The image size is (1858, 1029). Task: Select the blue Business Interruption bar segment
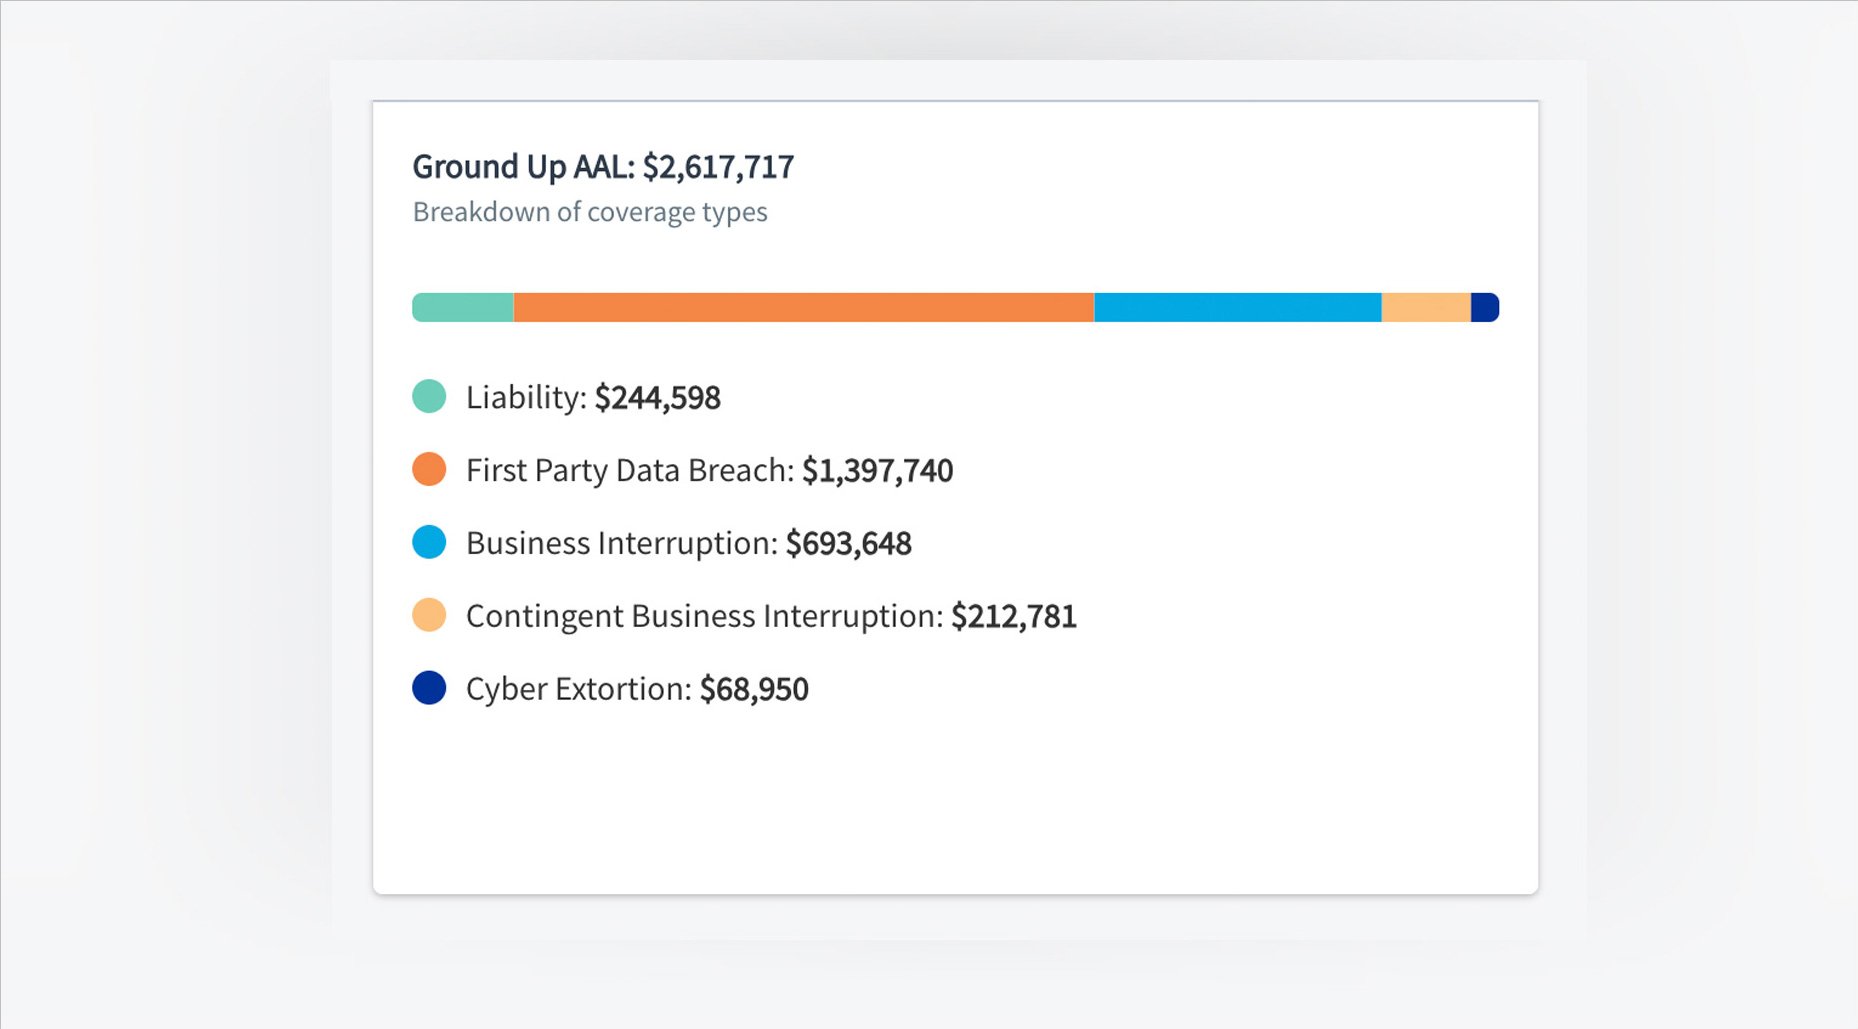point(1237,307)
